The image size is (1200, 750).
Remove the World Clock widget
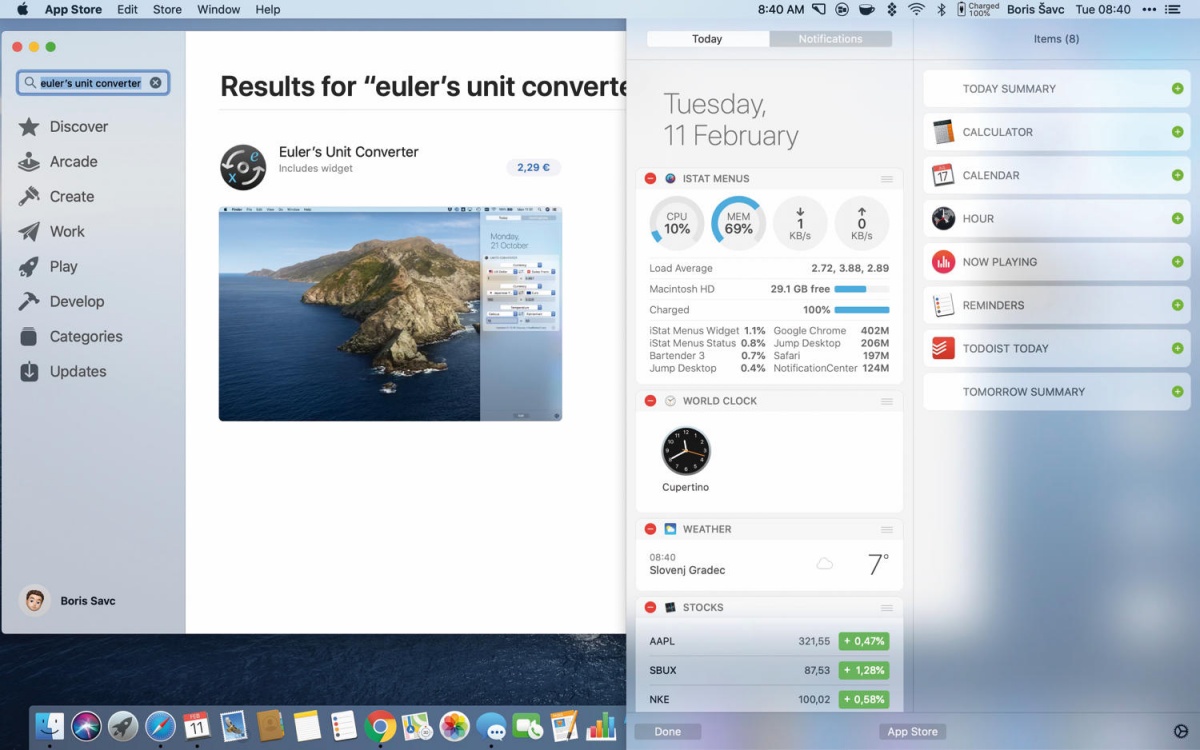pos(650,401)
